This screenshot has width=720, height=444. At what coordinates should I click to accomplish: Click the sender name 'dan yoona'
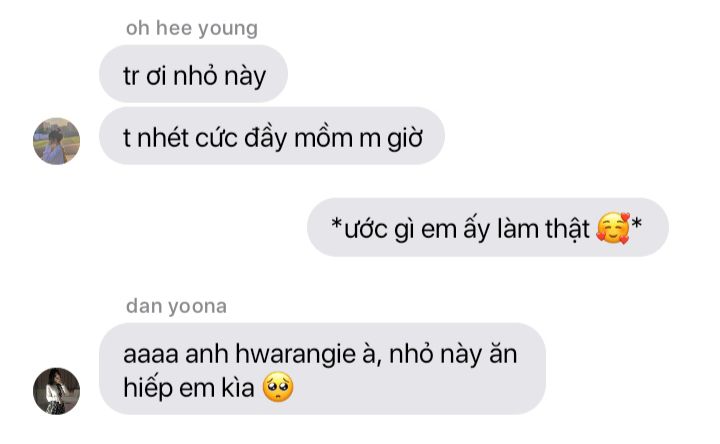pyautogui.click(x=176, y=307)
